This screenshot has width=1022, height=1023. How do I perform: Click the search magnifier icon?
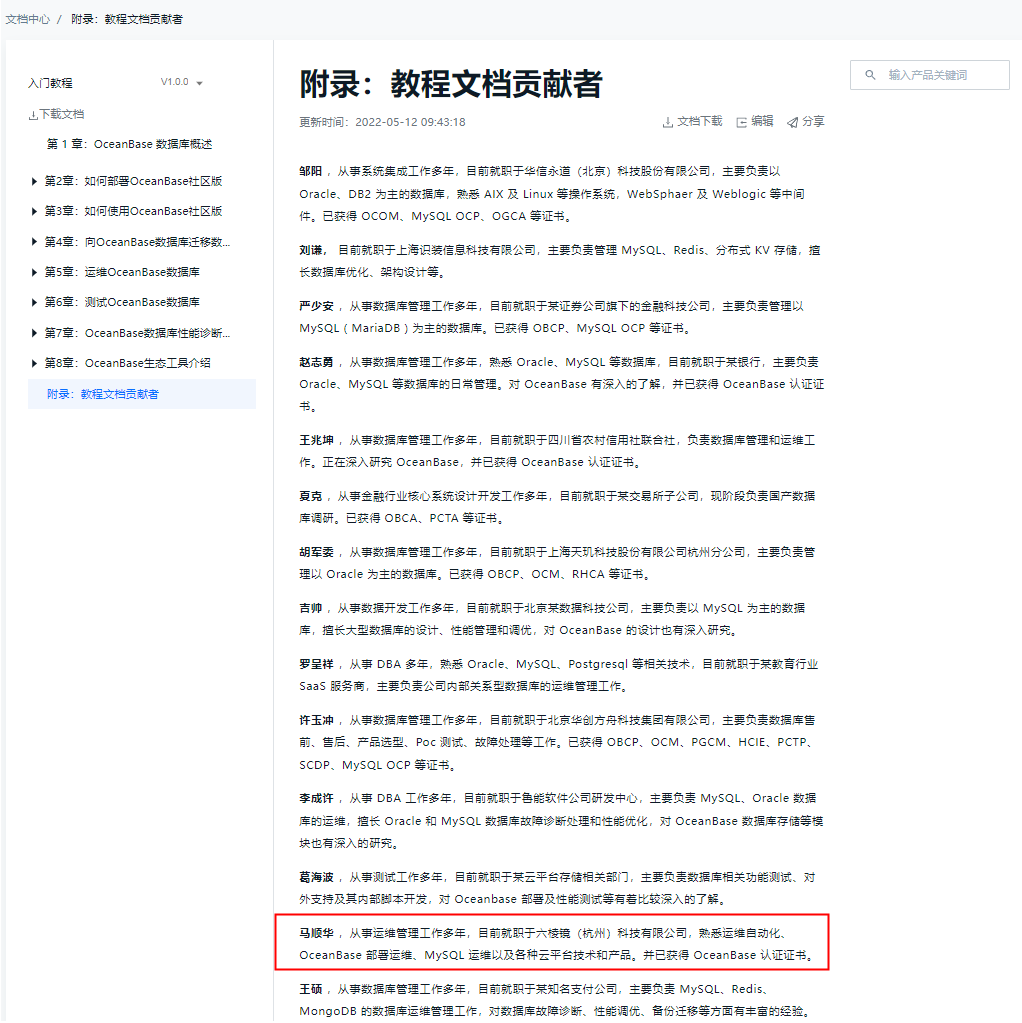[870, 75]
